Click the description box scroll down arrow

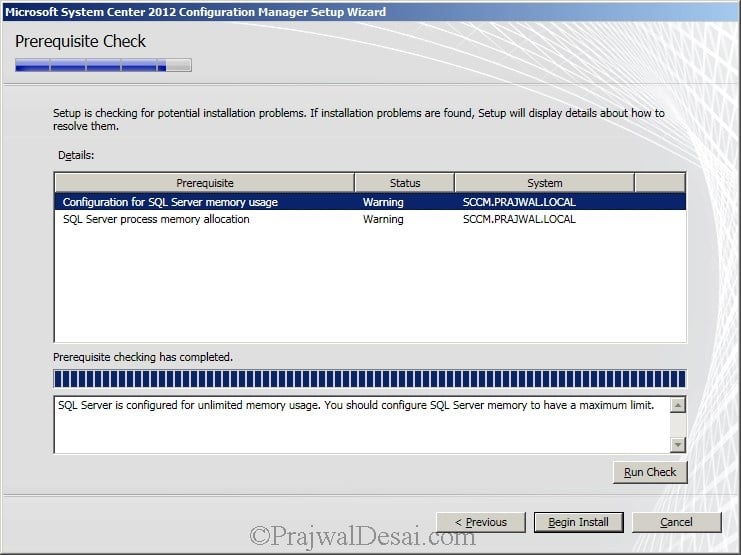[678, 444]
